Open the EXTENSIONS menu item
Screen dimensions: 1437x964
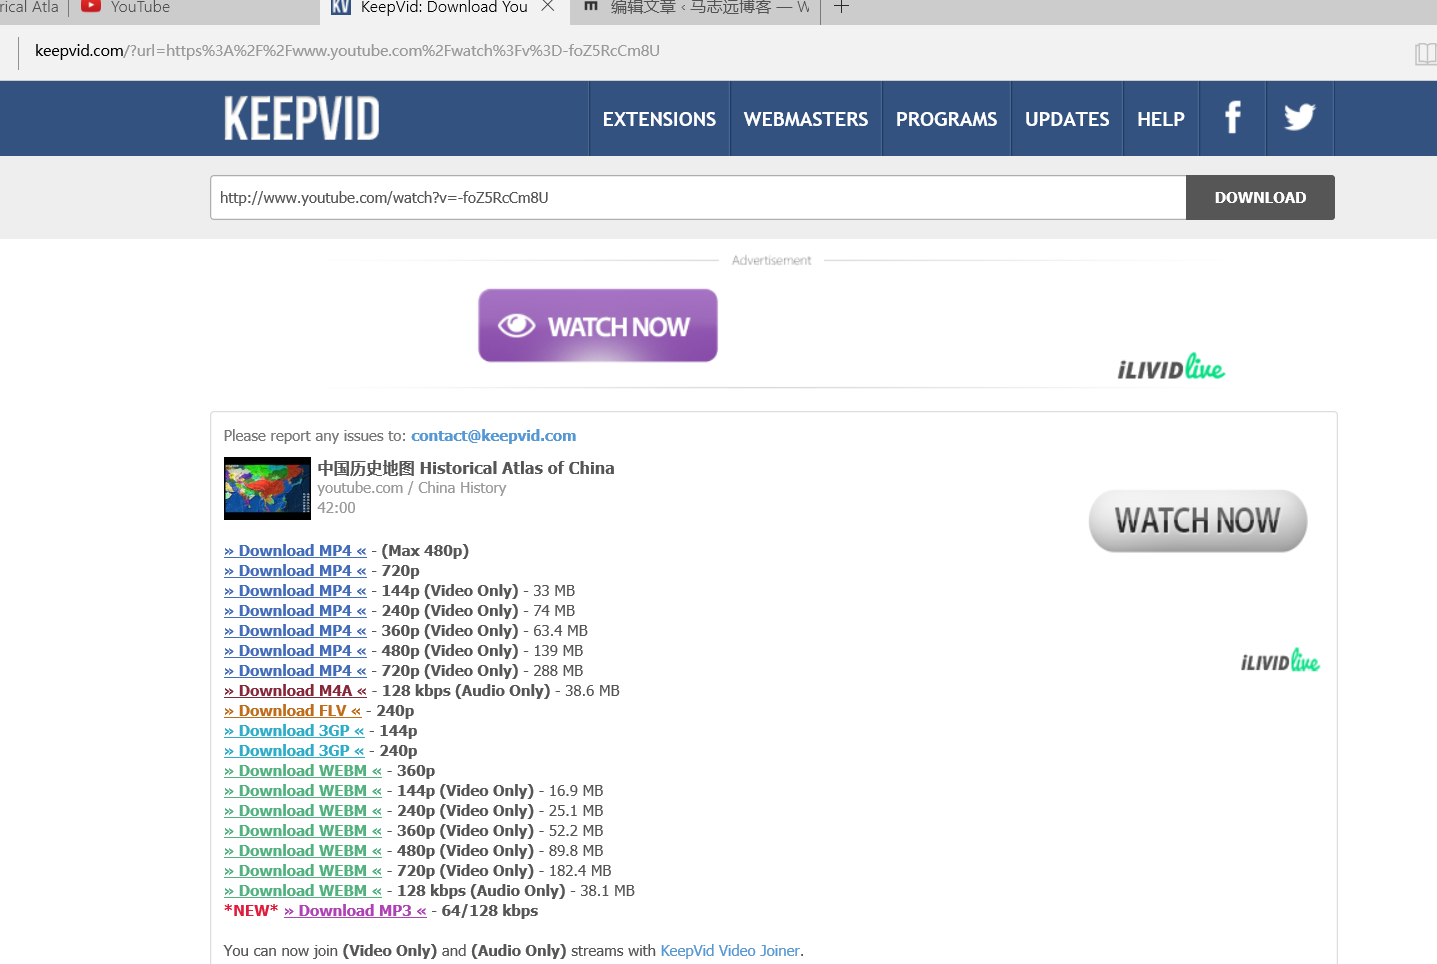point(659,119)
